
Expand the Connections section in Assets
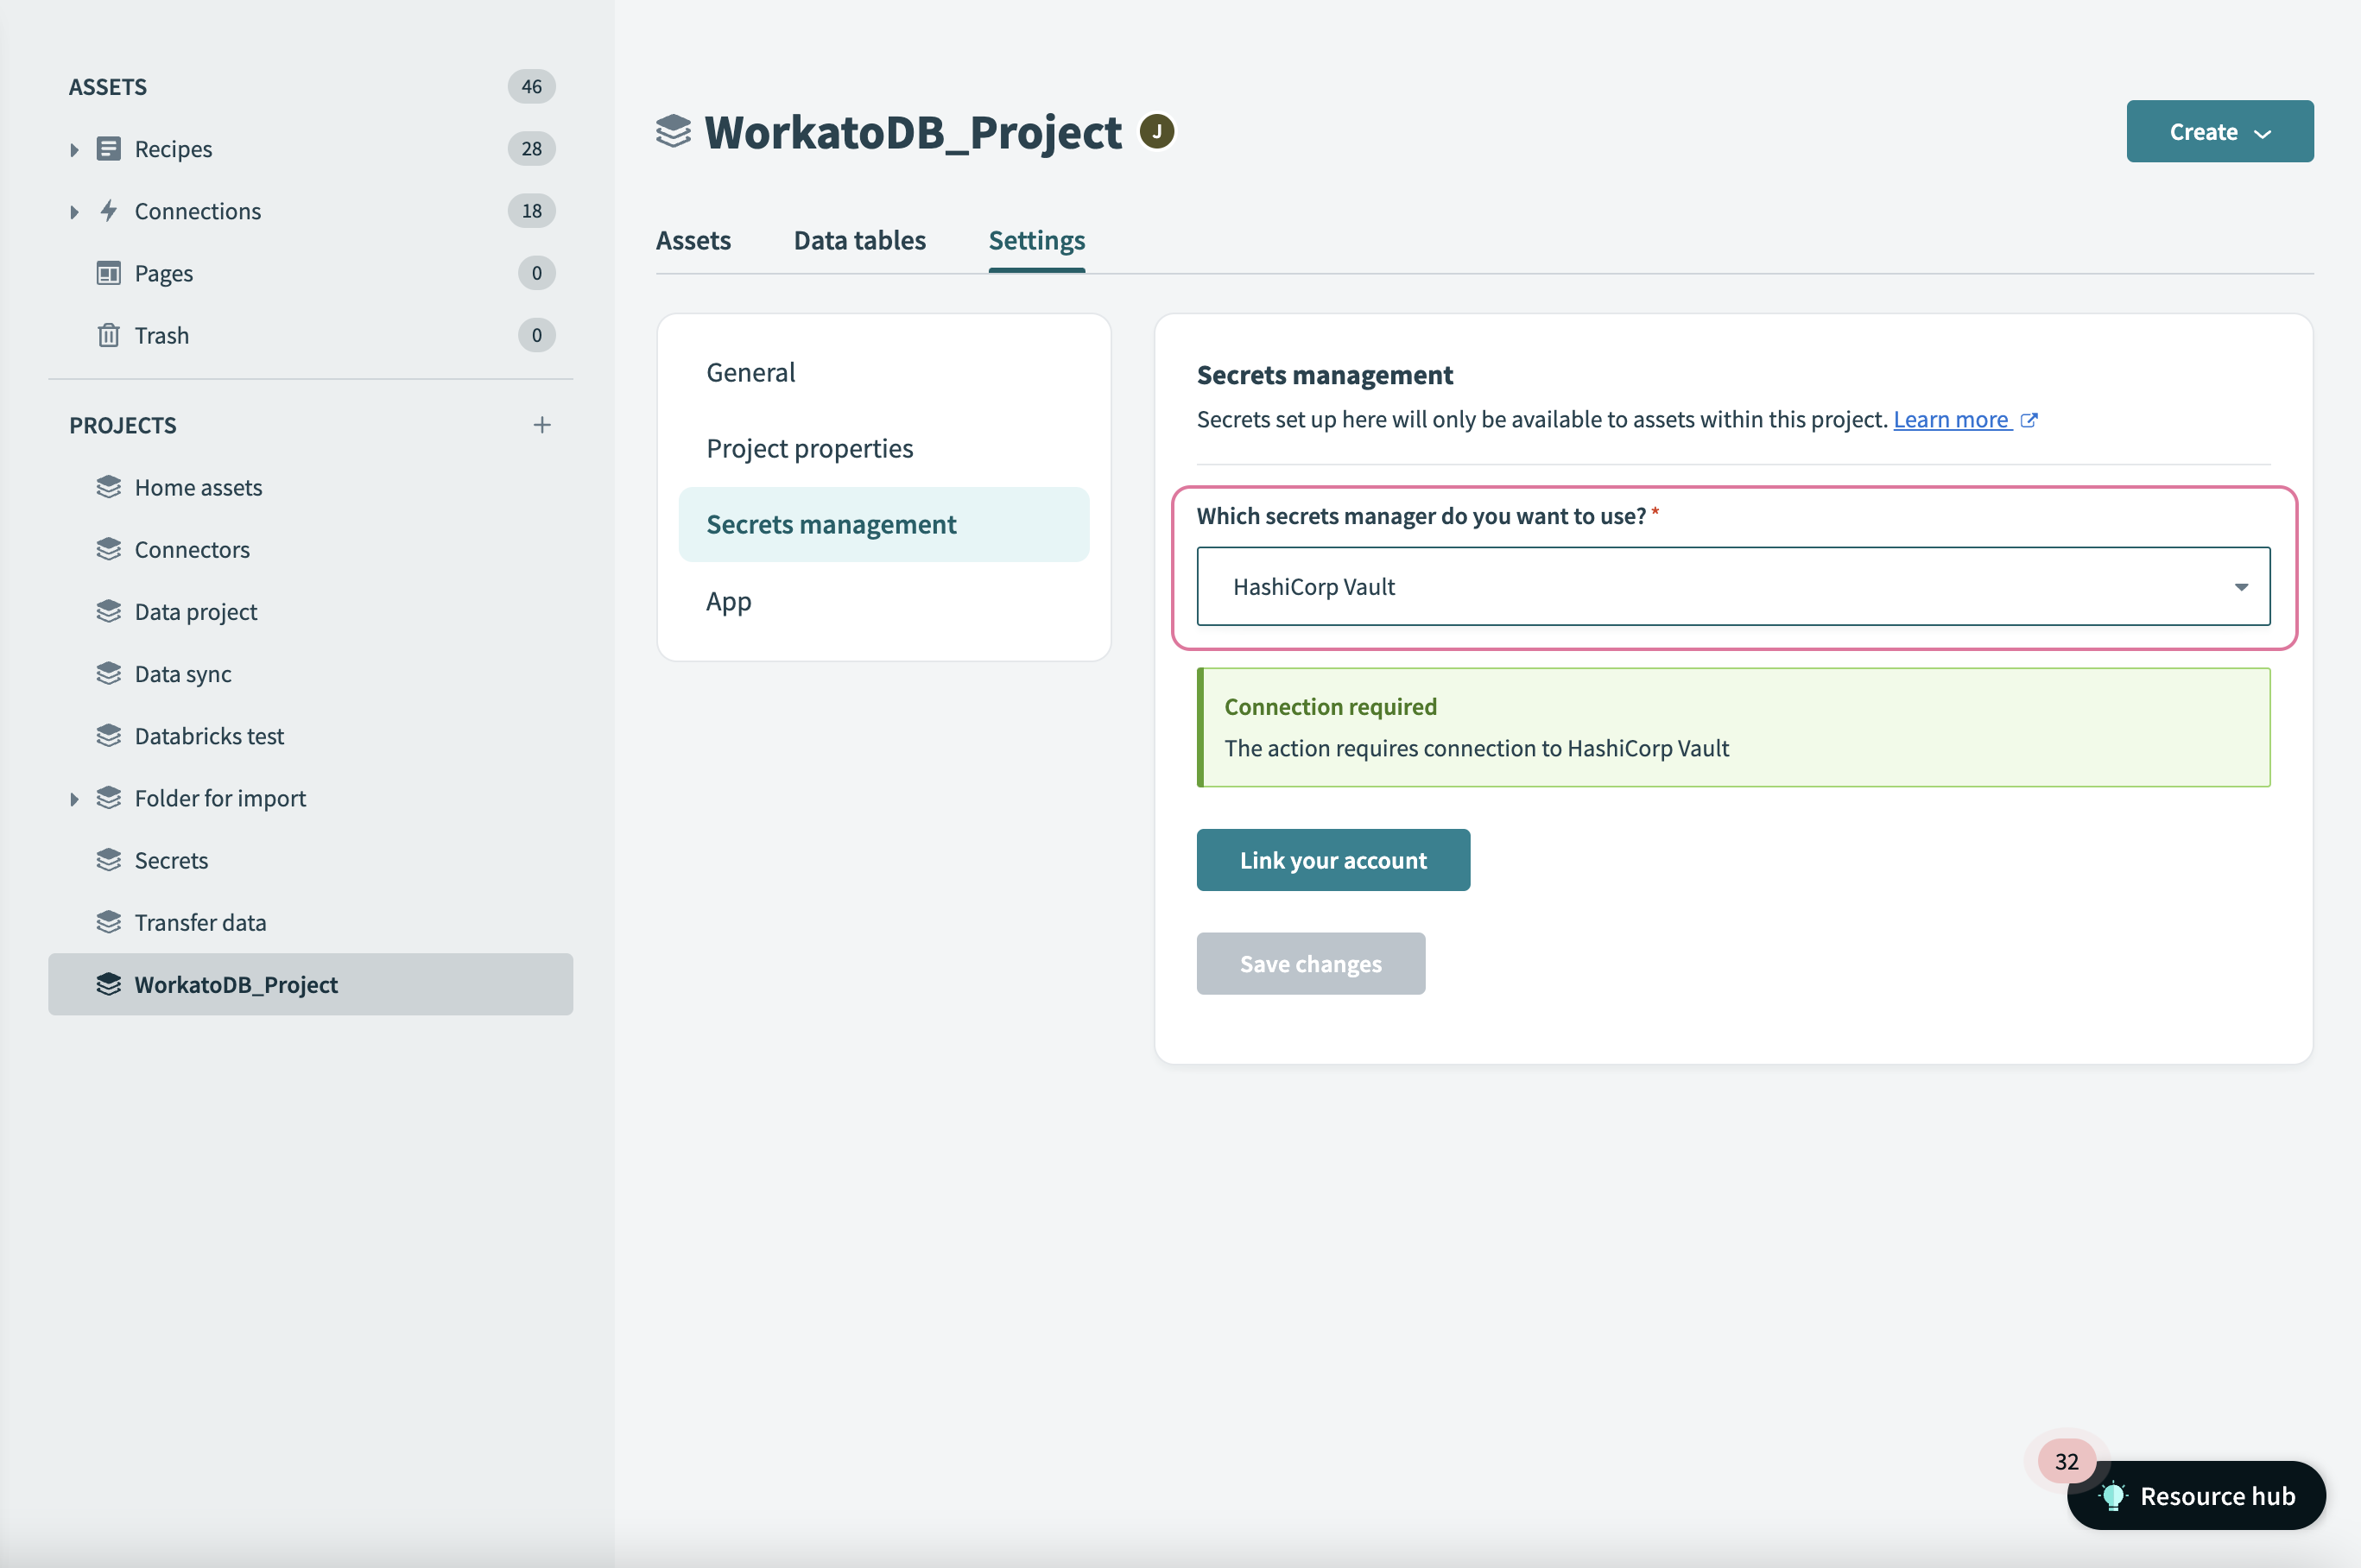pos(73,210)
